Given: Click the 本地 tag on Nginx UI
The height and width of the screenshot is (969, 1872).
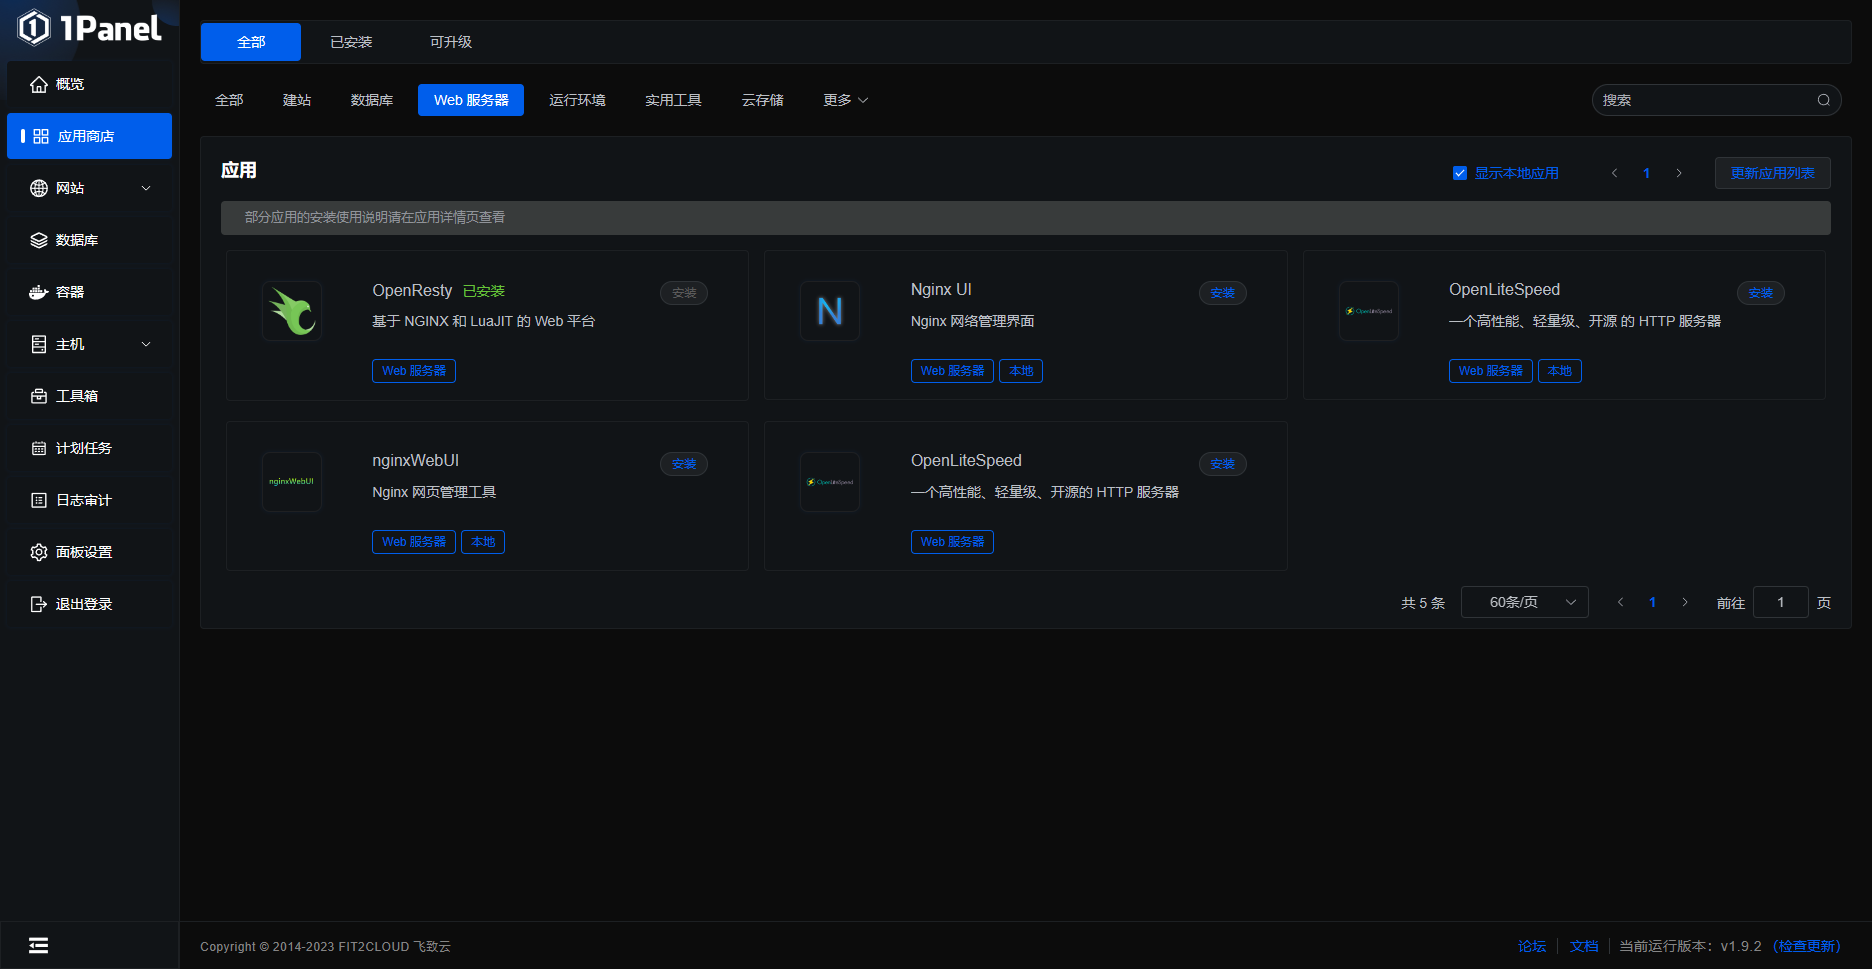Looking at the screenshot, I should tap(1021, 371).
